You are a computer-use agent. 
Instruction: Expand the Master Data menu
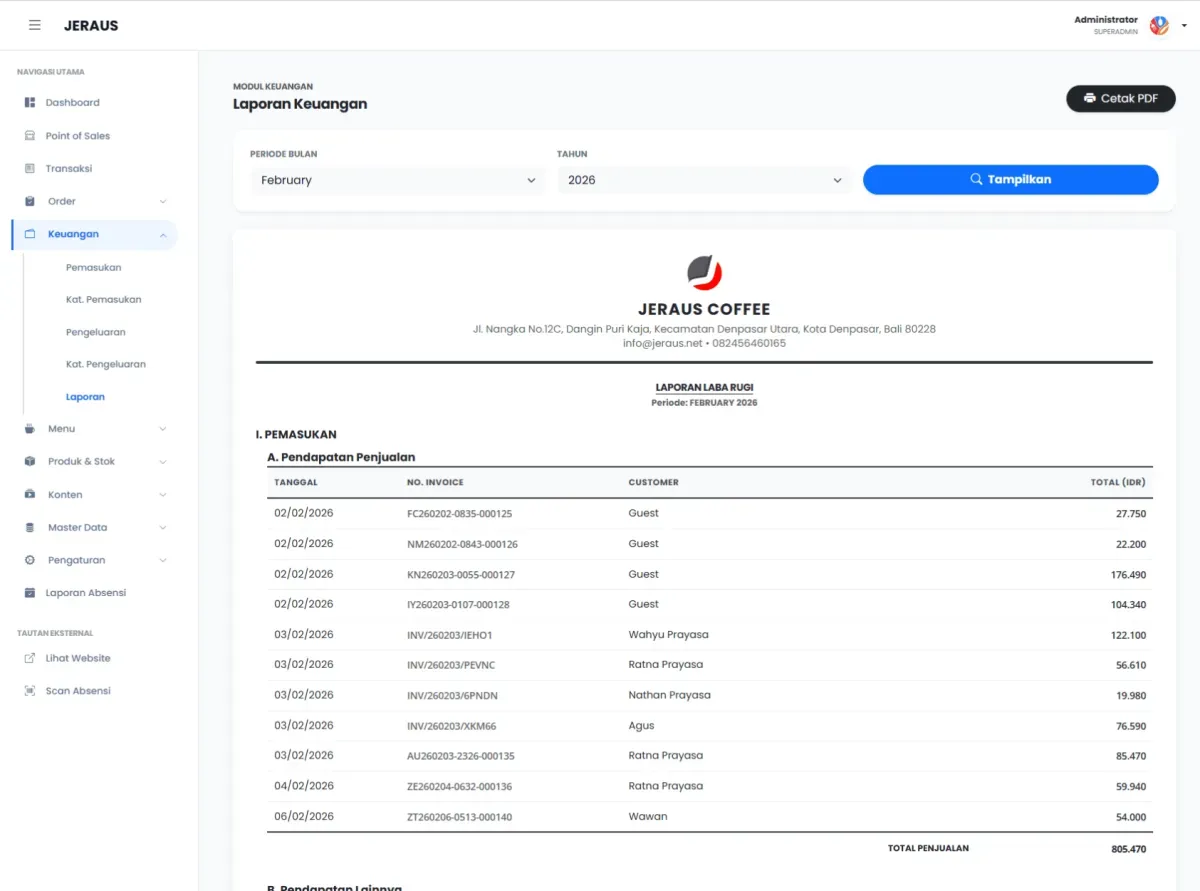(x=163, y=528)
